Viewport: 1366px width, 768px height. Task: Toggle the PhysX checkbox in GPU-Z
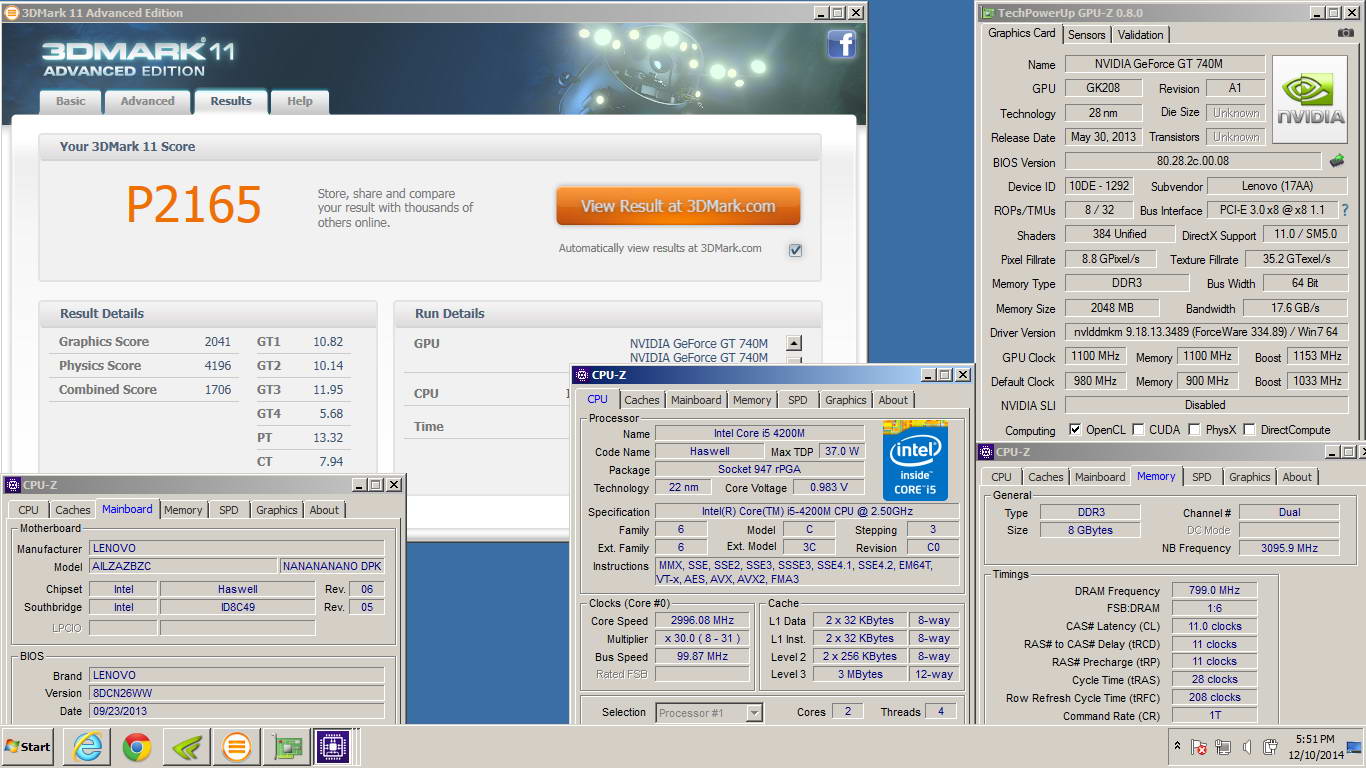click(x=1194, y=430)
